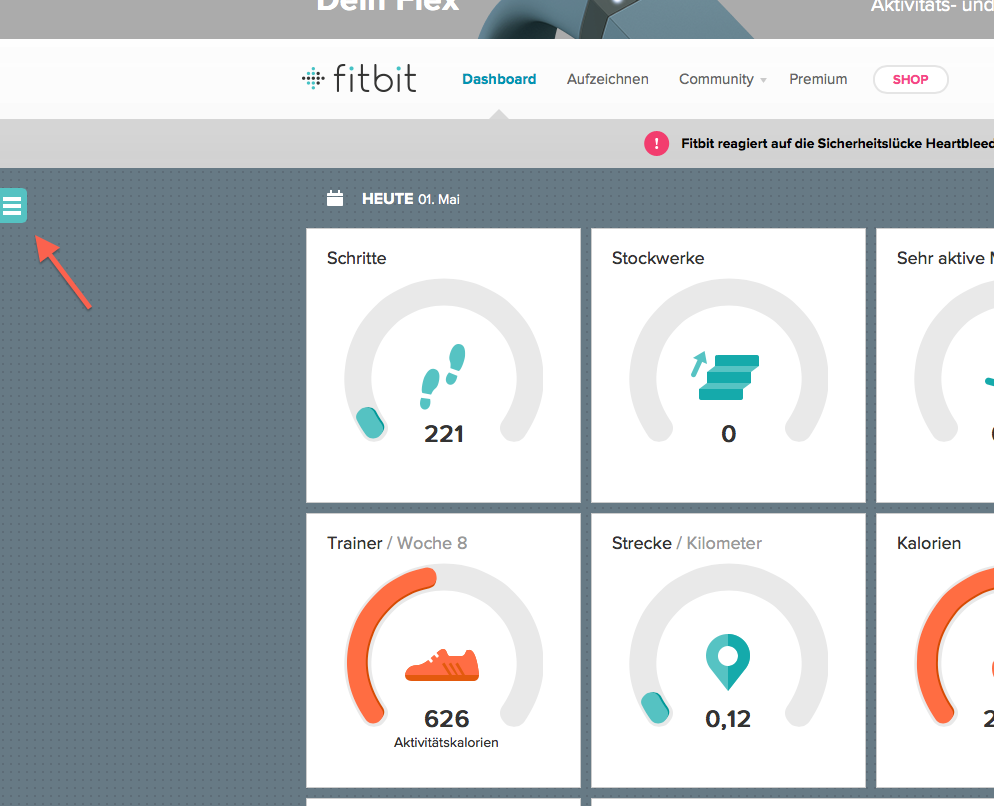Click the 626 Aktivitätskalorien value
The width and height of the screenshot is (994, 806).
(x=446, y=719)
